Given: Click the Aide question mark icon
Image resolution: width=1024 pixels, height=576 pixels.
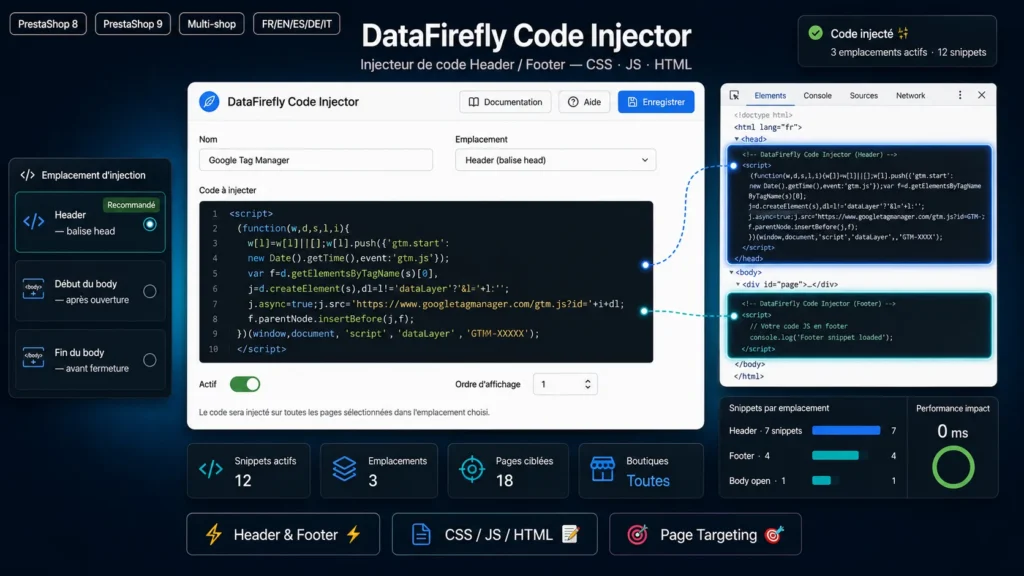Looking at the screenshot, I should point(573,102).
